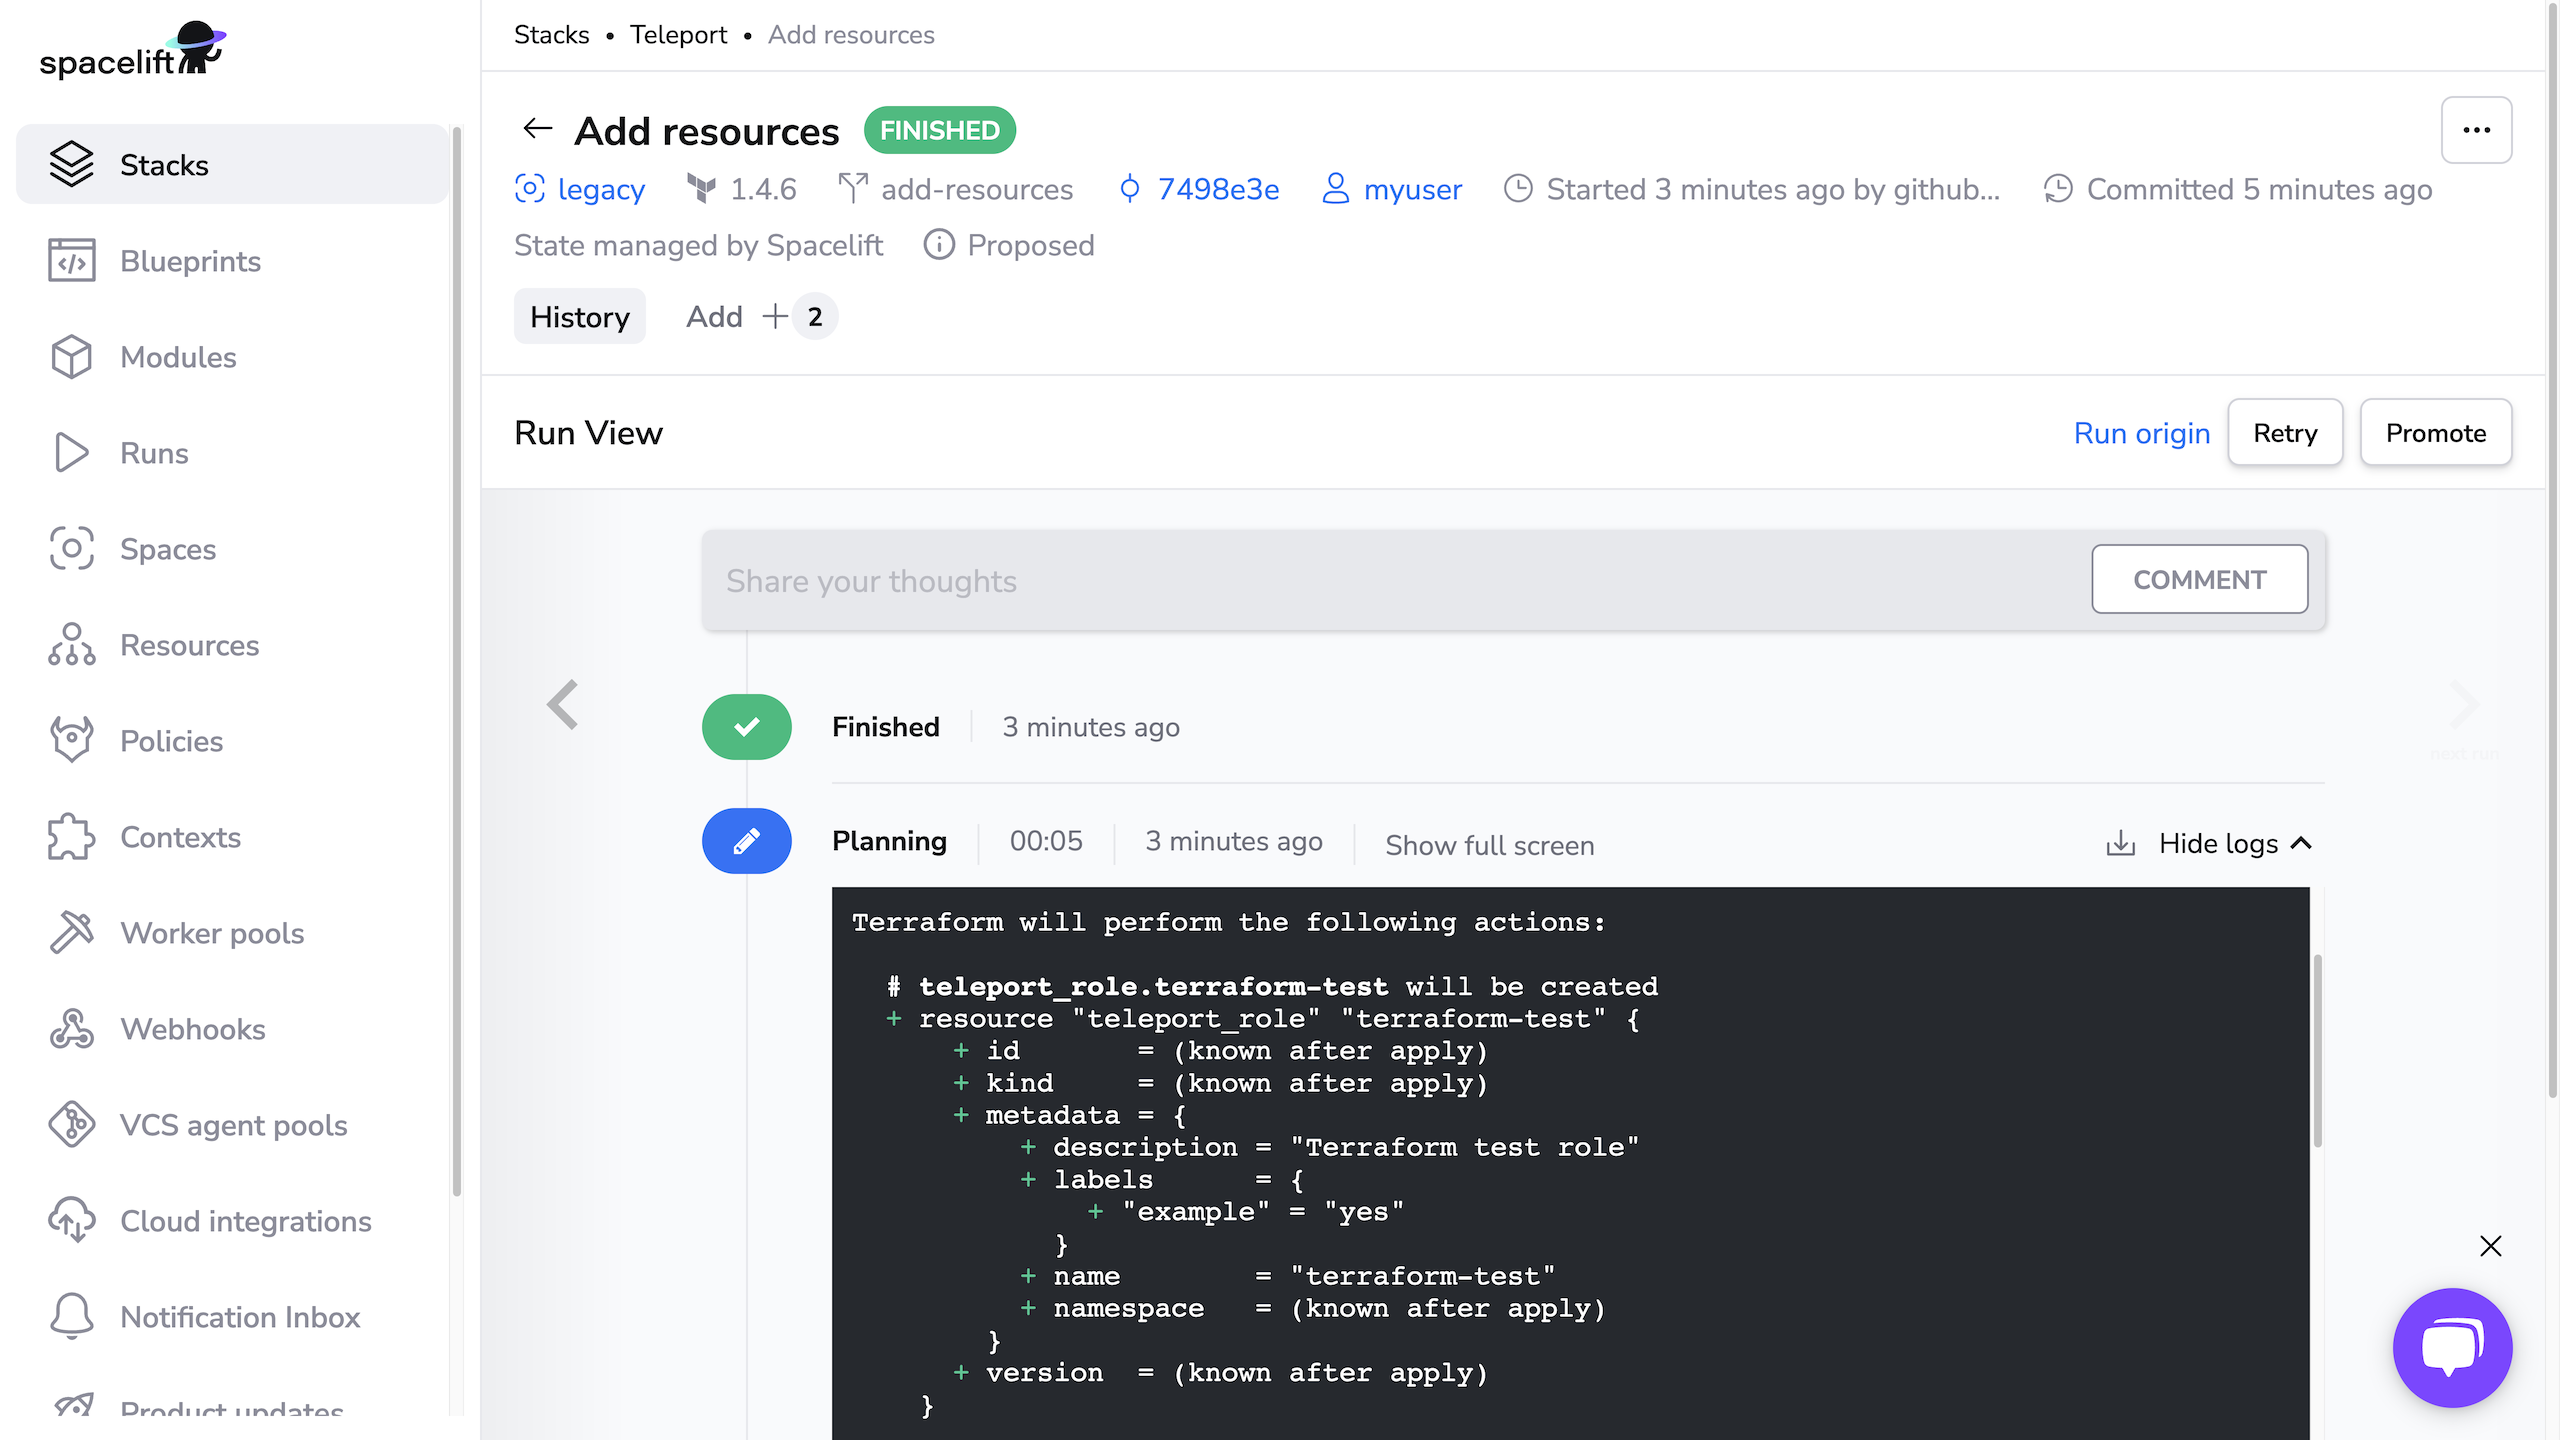Click the Spaces icon in sidebar
2560x1440 pixels.
(70, 549)
